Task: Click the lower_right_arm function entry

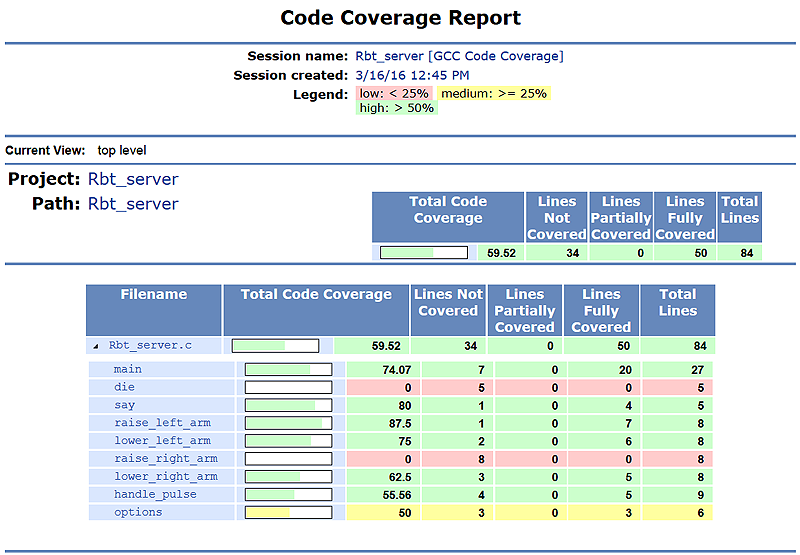Action: click(165, 477)
